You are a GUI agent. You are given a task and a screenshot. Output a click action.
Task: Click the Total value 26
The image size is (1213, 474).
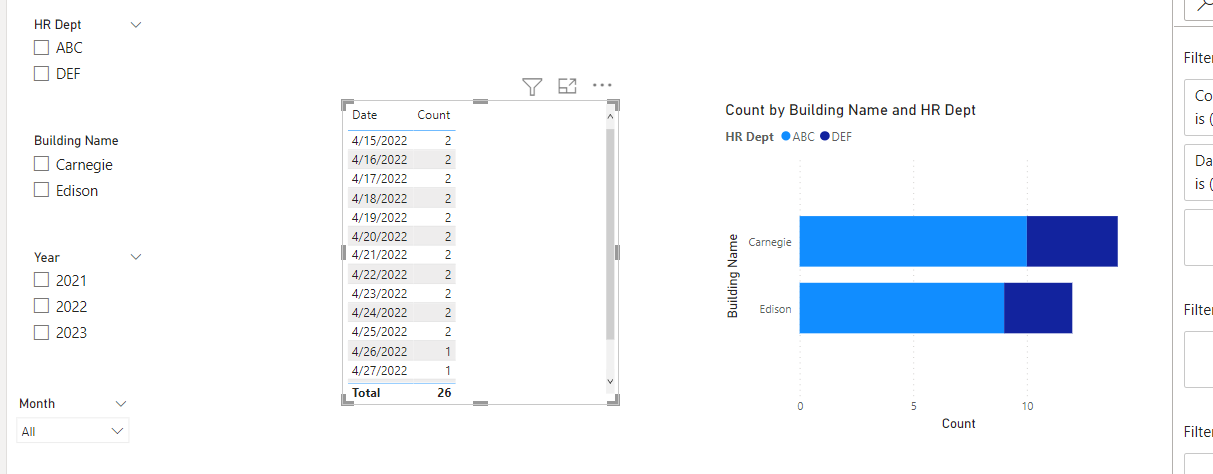(444, 393)
